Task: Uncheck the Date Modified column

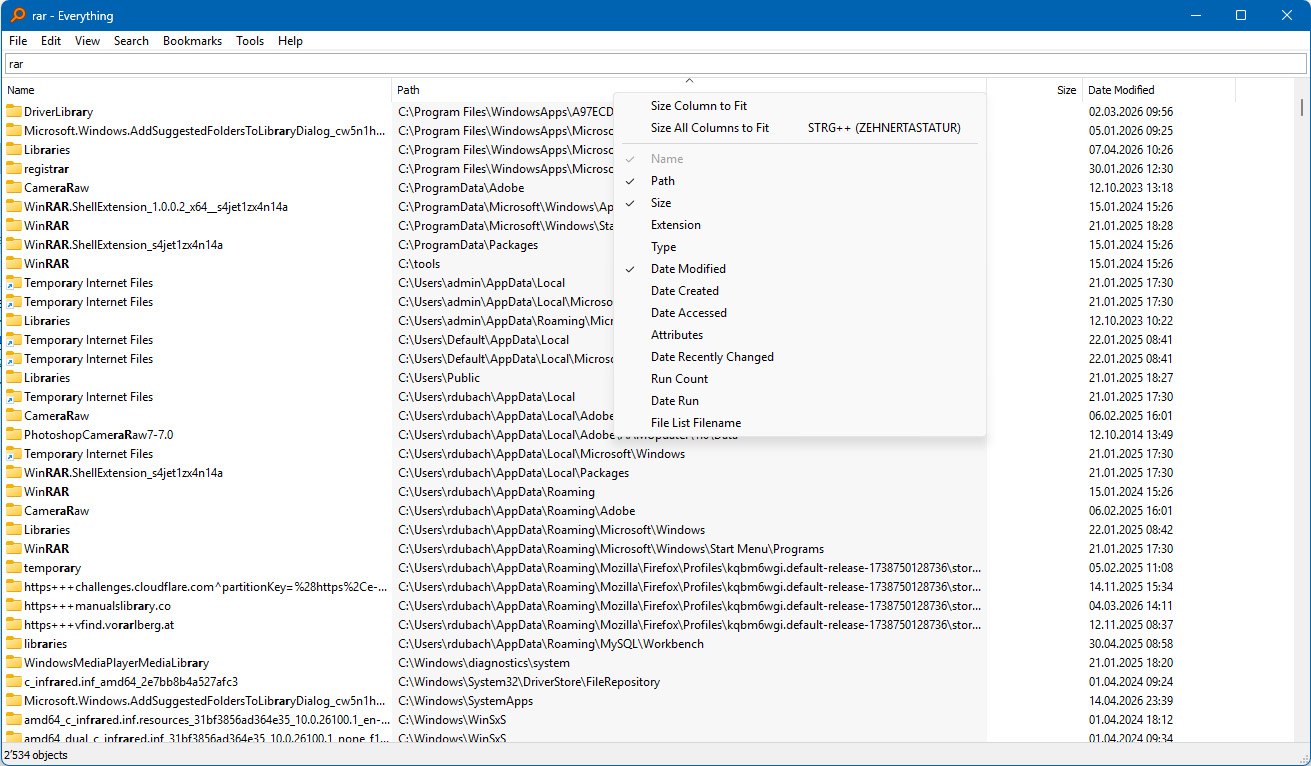Action: [x=688, y=269]
